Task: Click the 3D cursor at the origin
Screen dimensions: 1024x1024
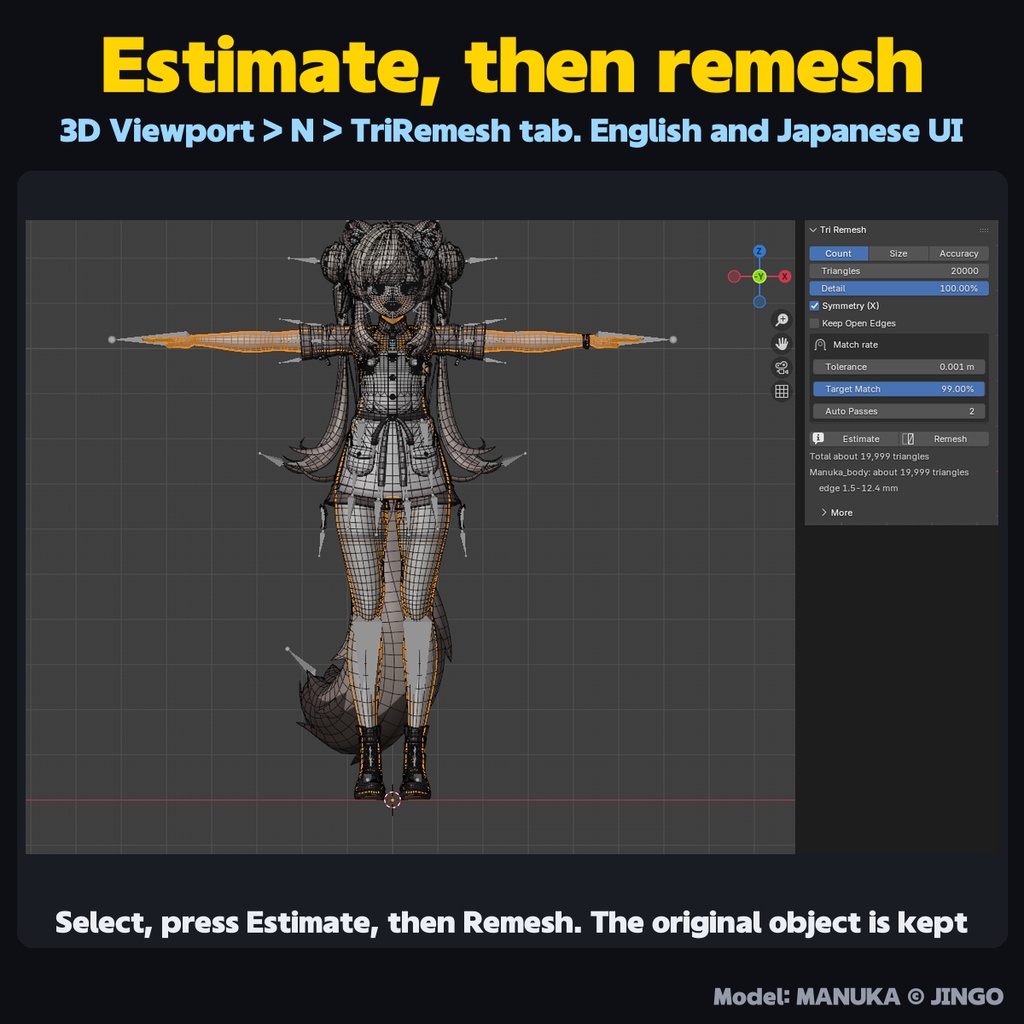Action: [392, 799]
